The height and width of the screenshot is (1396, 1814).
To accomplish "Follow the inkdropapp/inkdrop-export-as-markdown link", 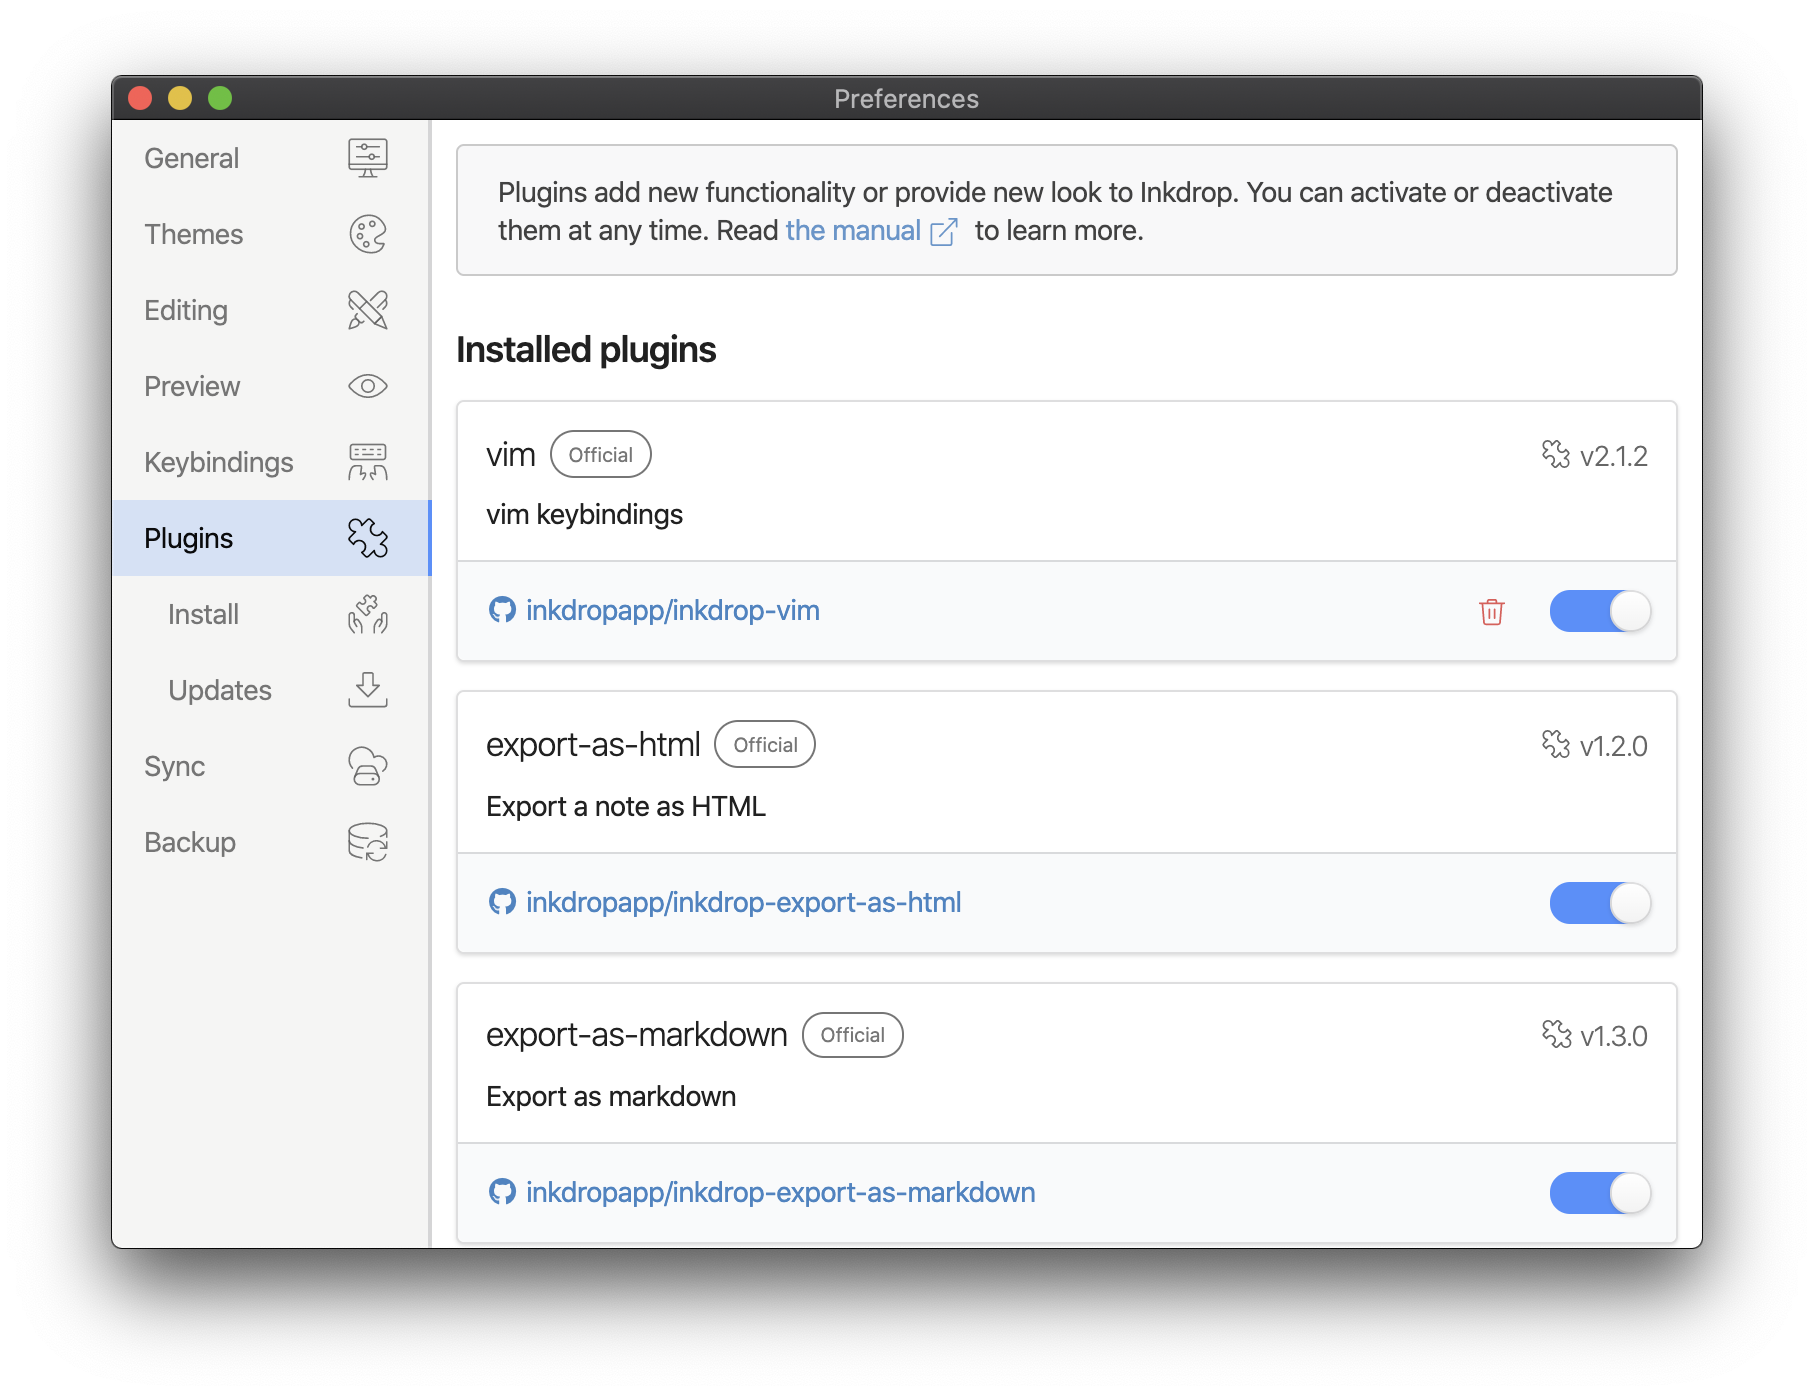I will (780, 1192).
